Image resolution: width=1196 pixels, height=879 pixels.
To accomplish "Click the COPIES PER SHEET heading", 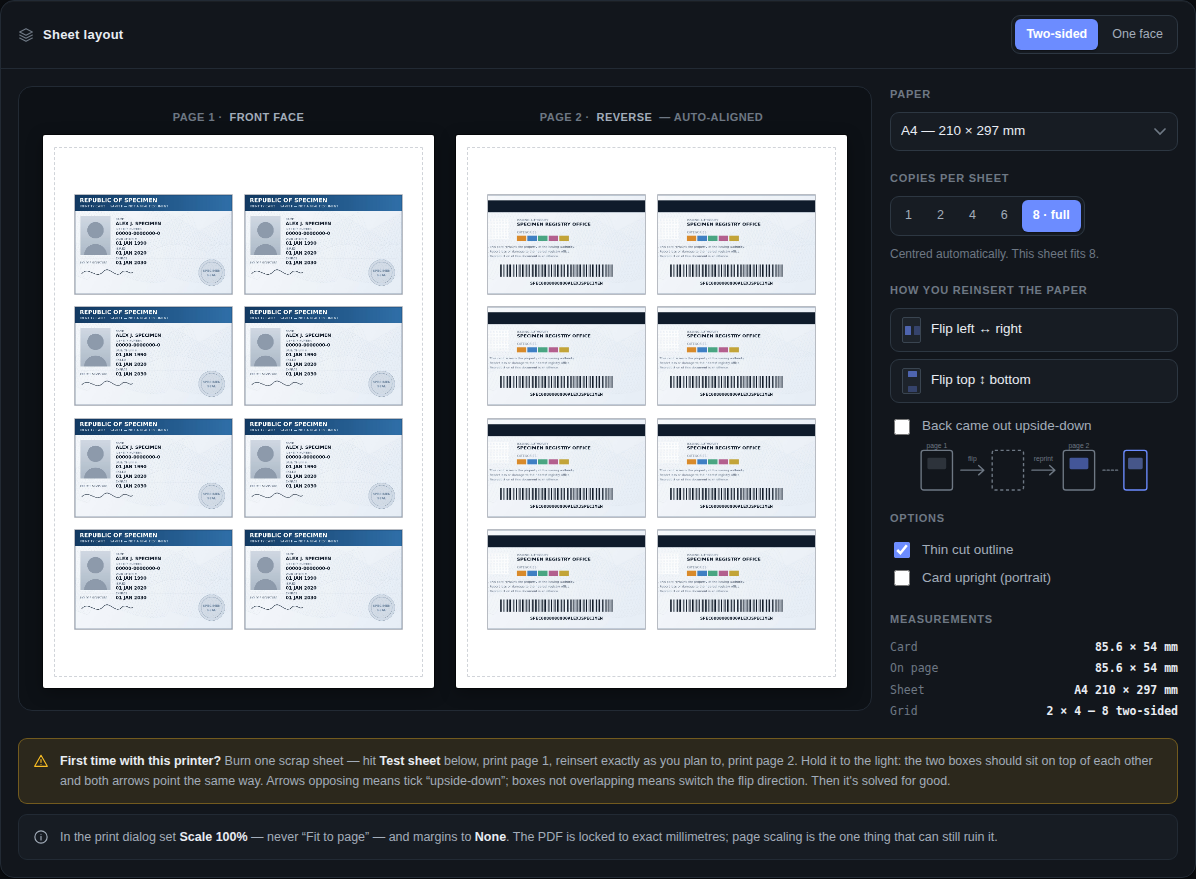I will 949,179.
